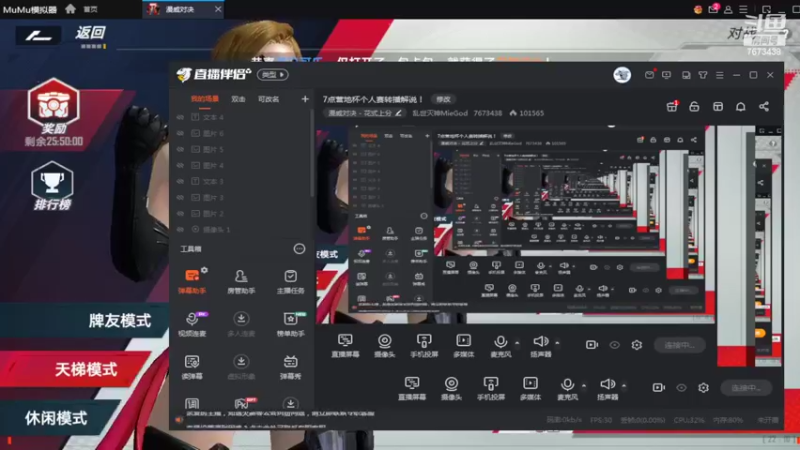Open mail icon in 直播伴侣 title bar
The image size is (800, 450).
coord(649,75)
